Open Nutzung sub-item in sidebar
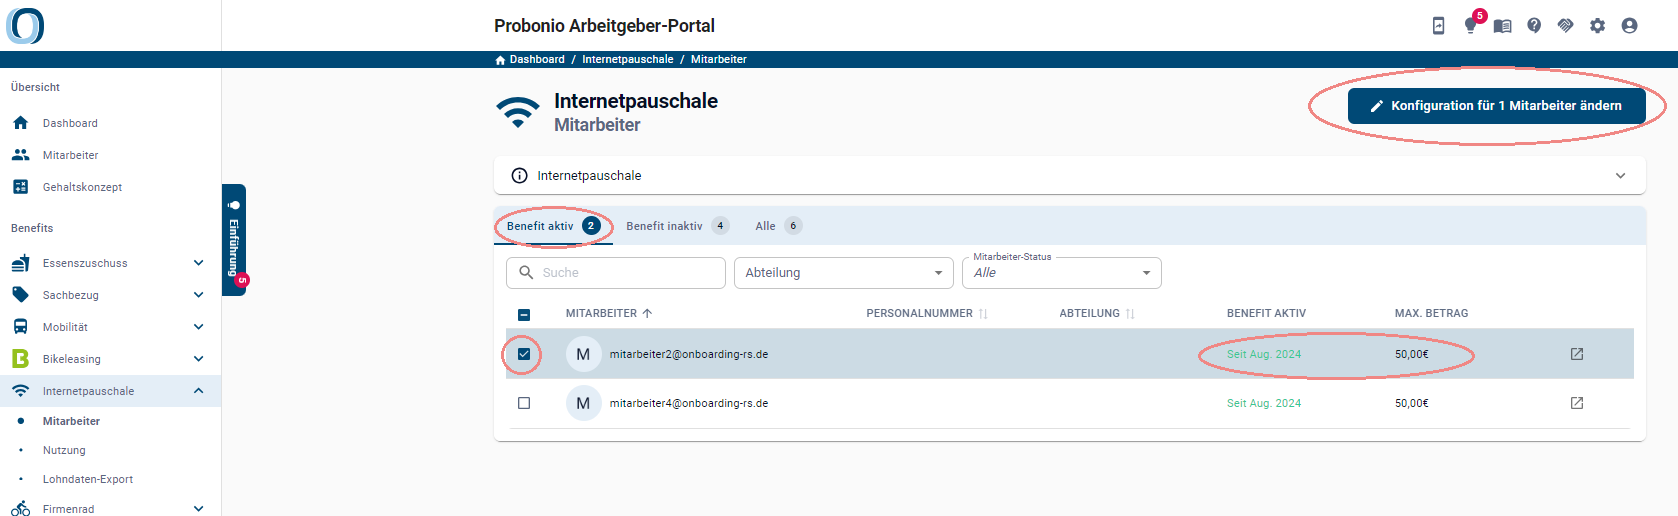Viewport: 1678px width, 516px height. point(64,450)
